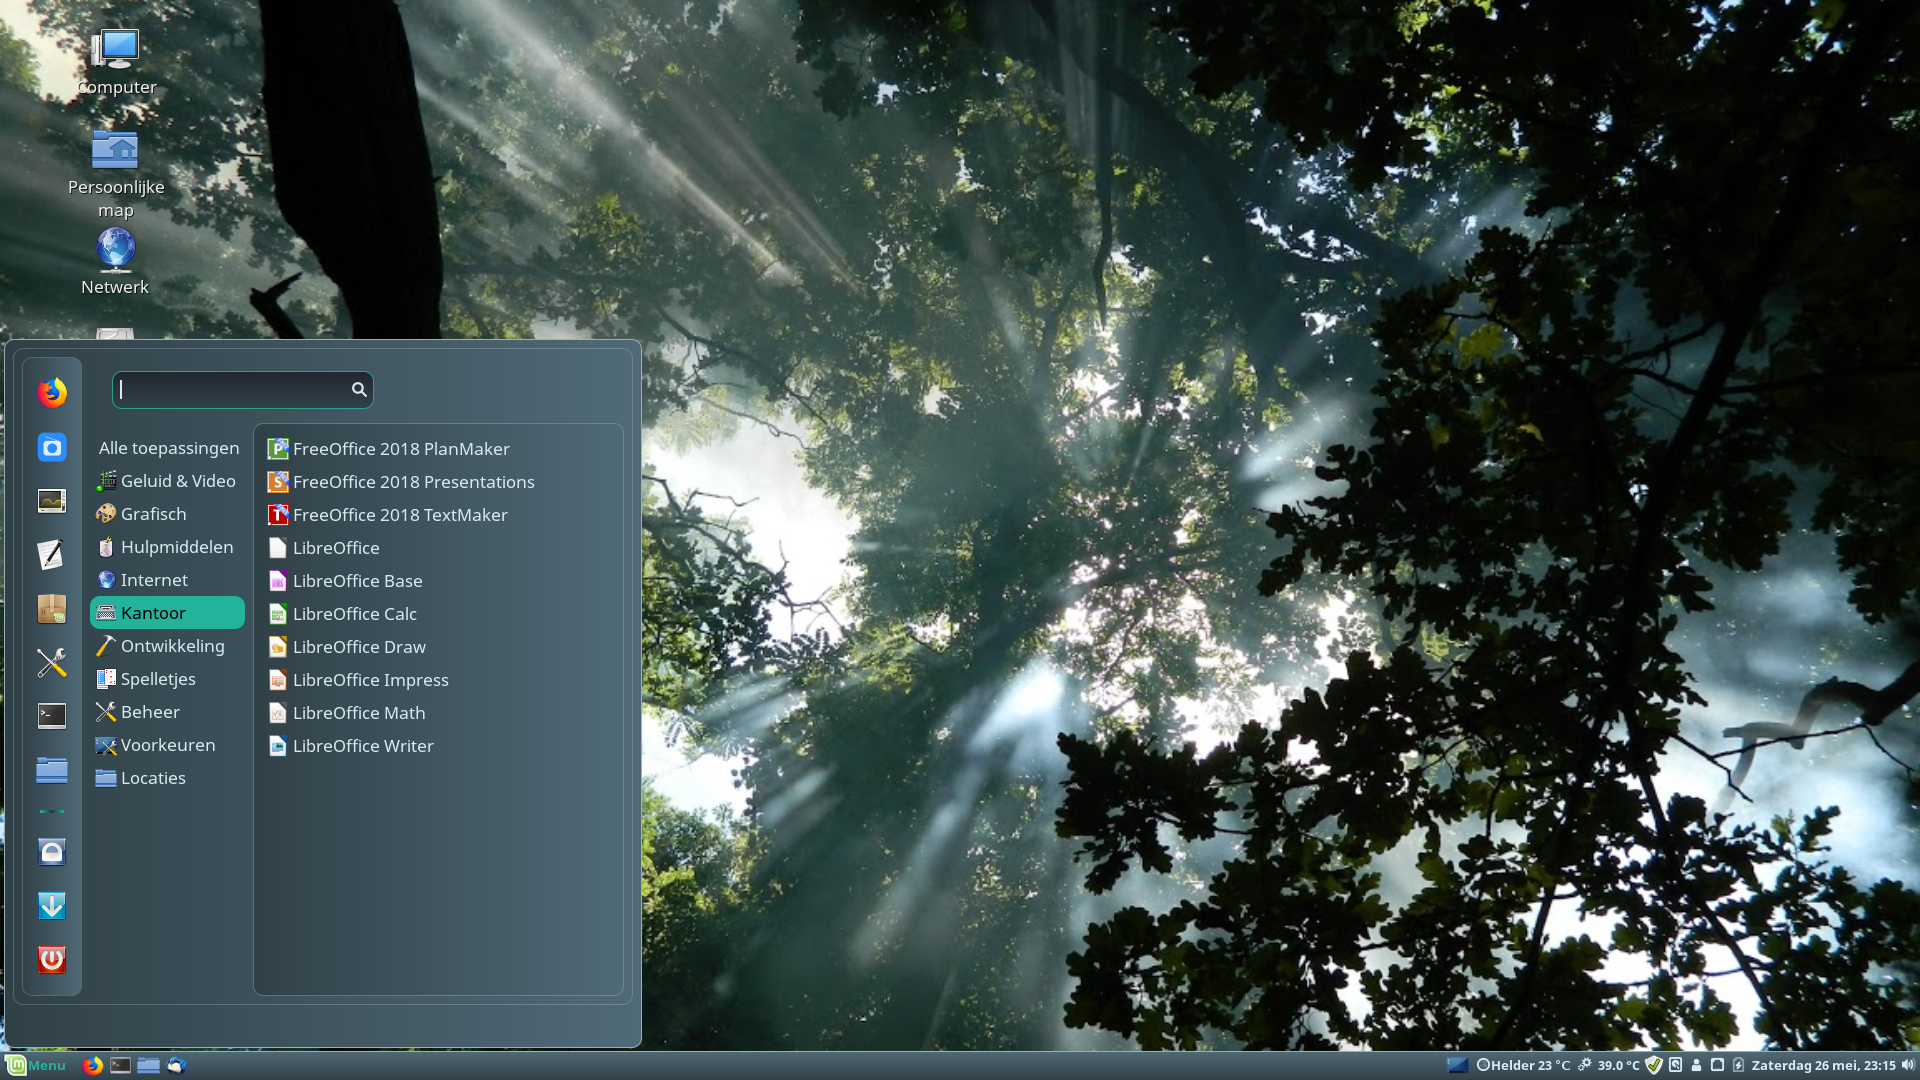This screenshot has width=1920, height=1080.
Task: Click the lock screen button in the menu
Action: [x=52, y=852]
